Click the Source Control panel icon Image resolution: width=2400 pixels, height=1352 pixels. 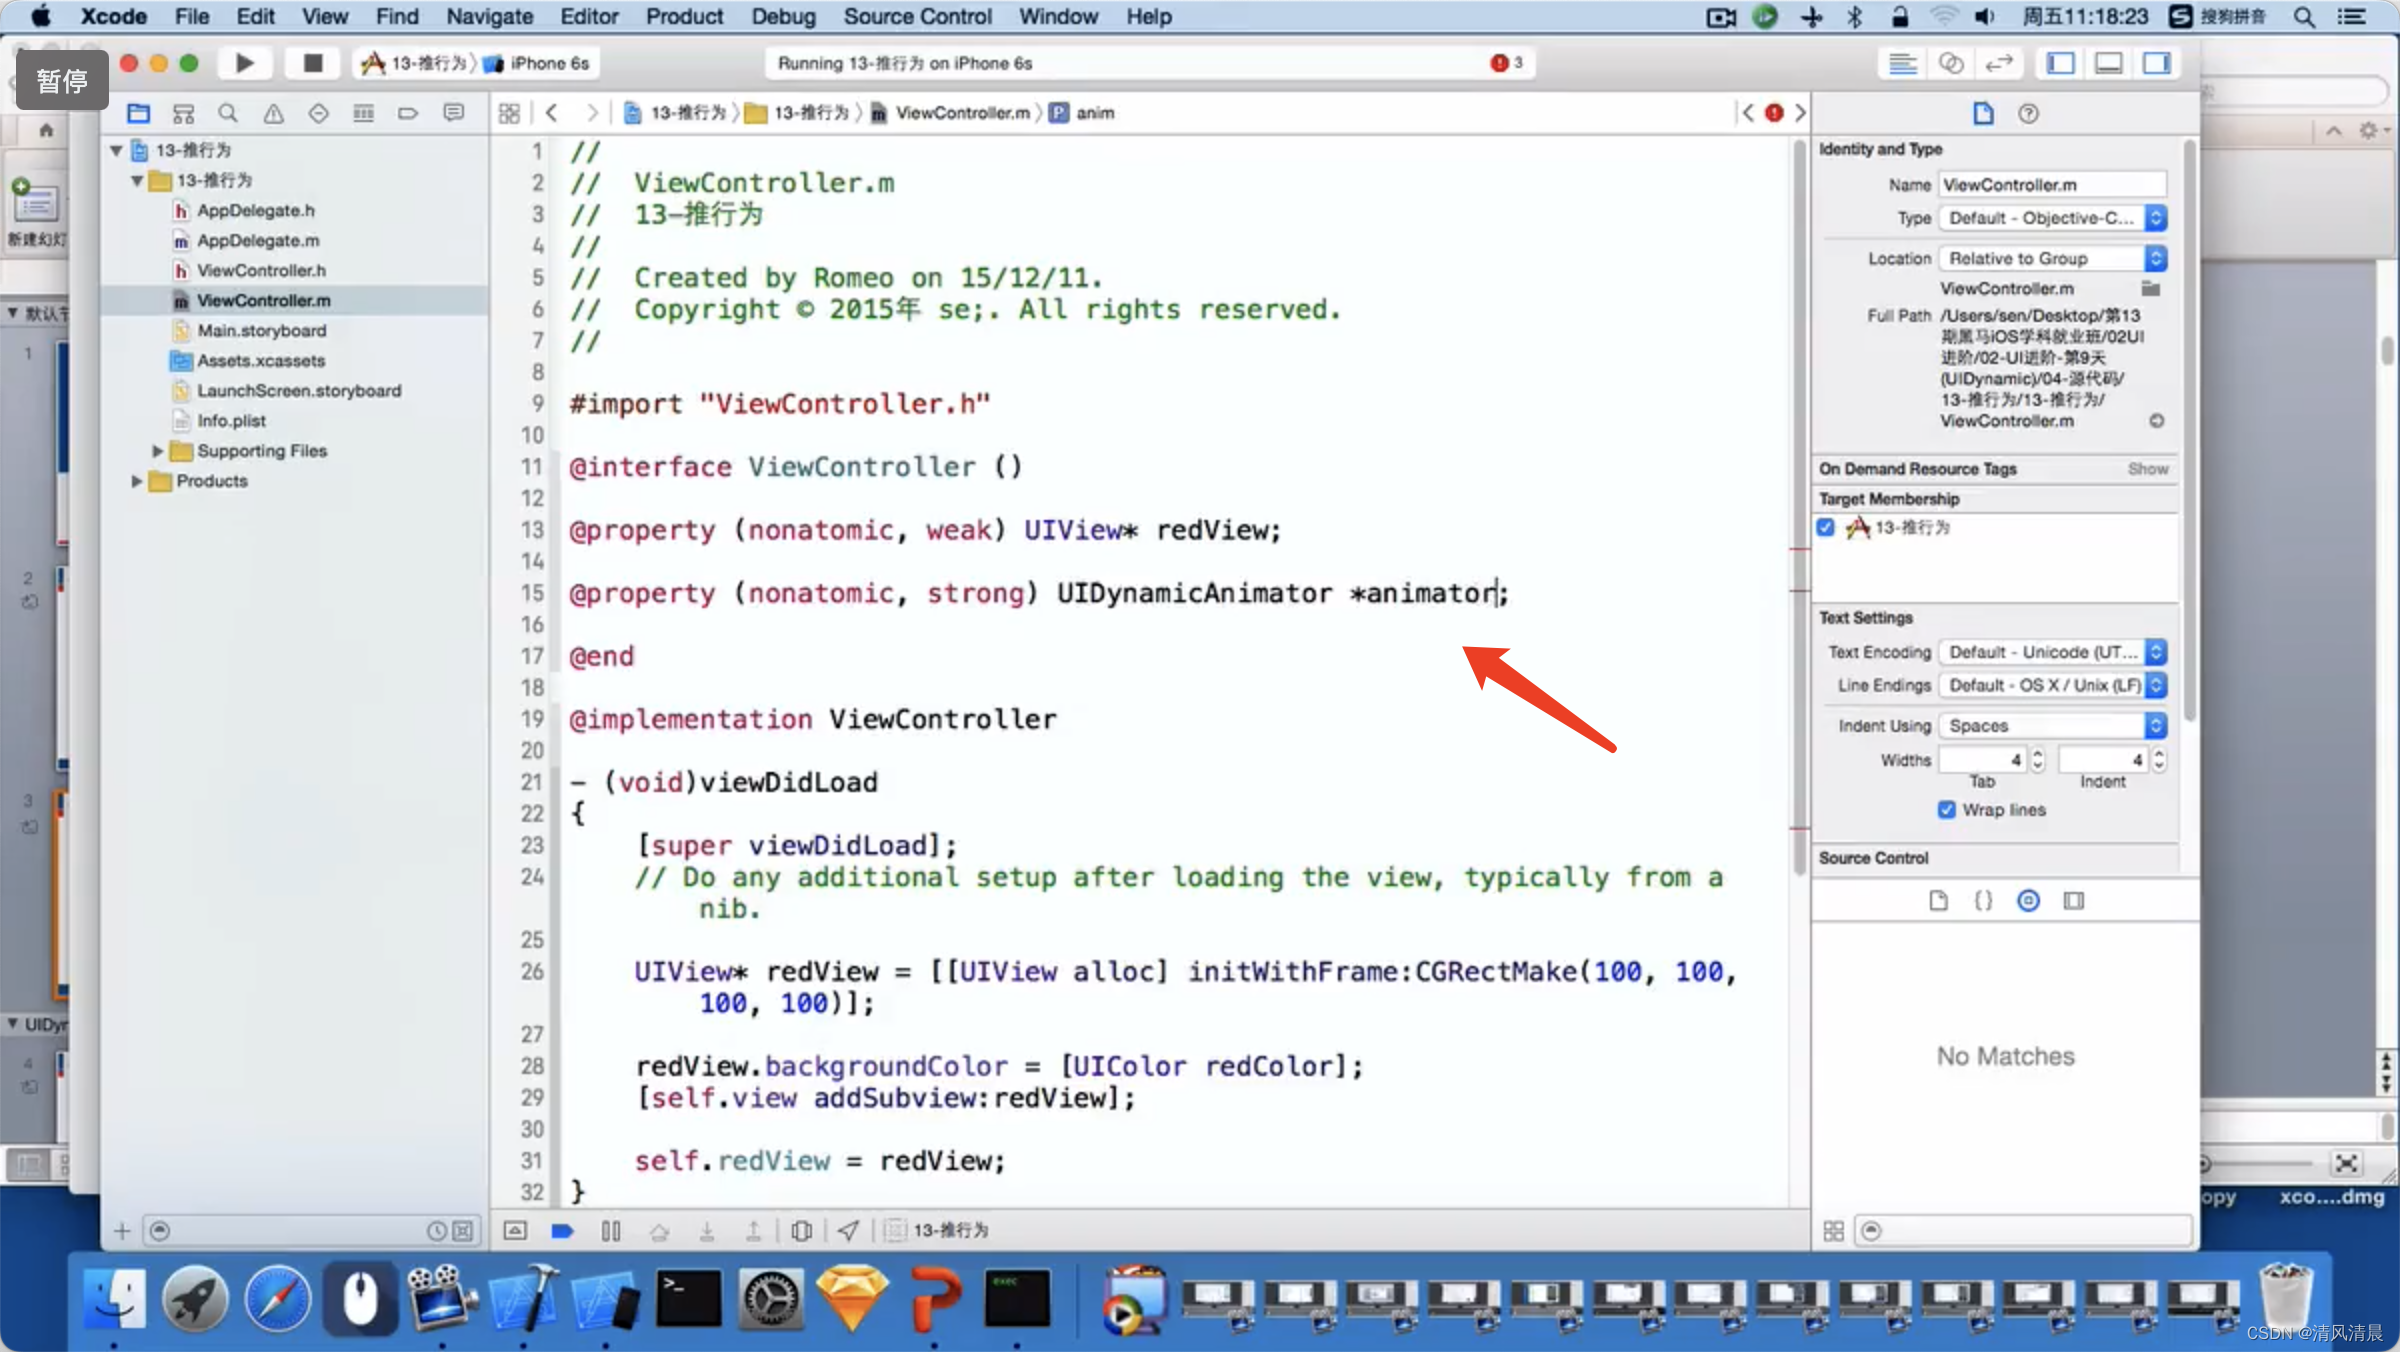(2029, 900)
